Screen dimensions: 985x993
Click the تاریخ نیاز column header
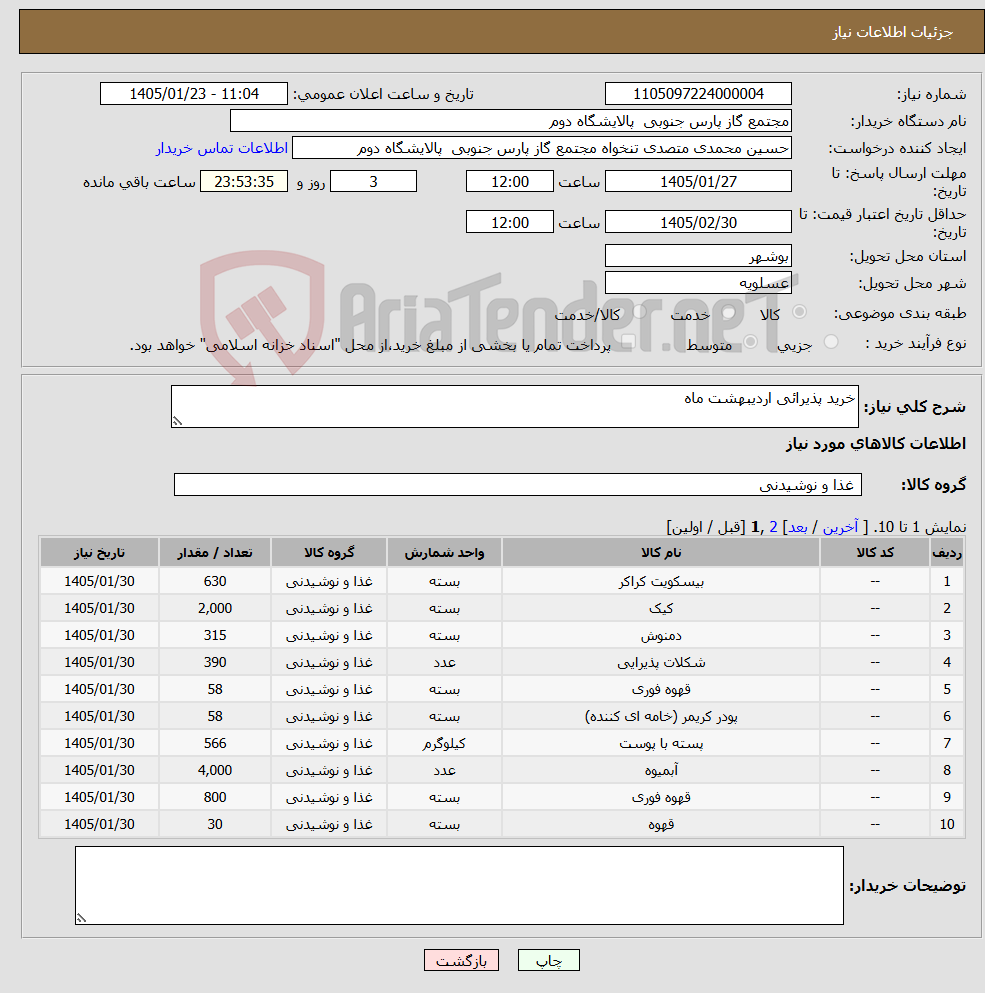(99, 552)
